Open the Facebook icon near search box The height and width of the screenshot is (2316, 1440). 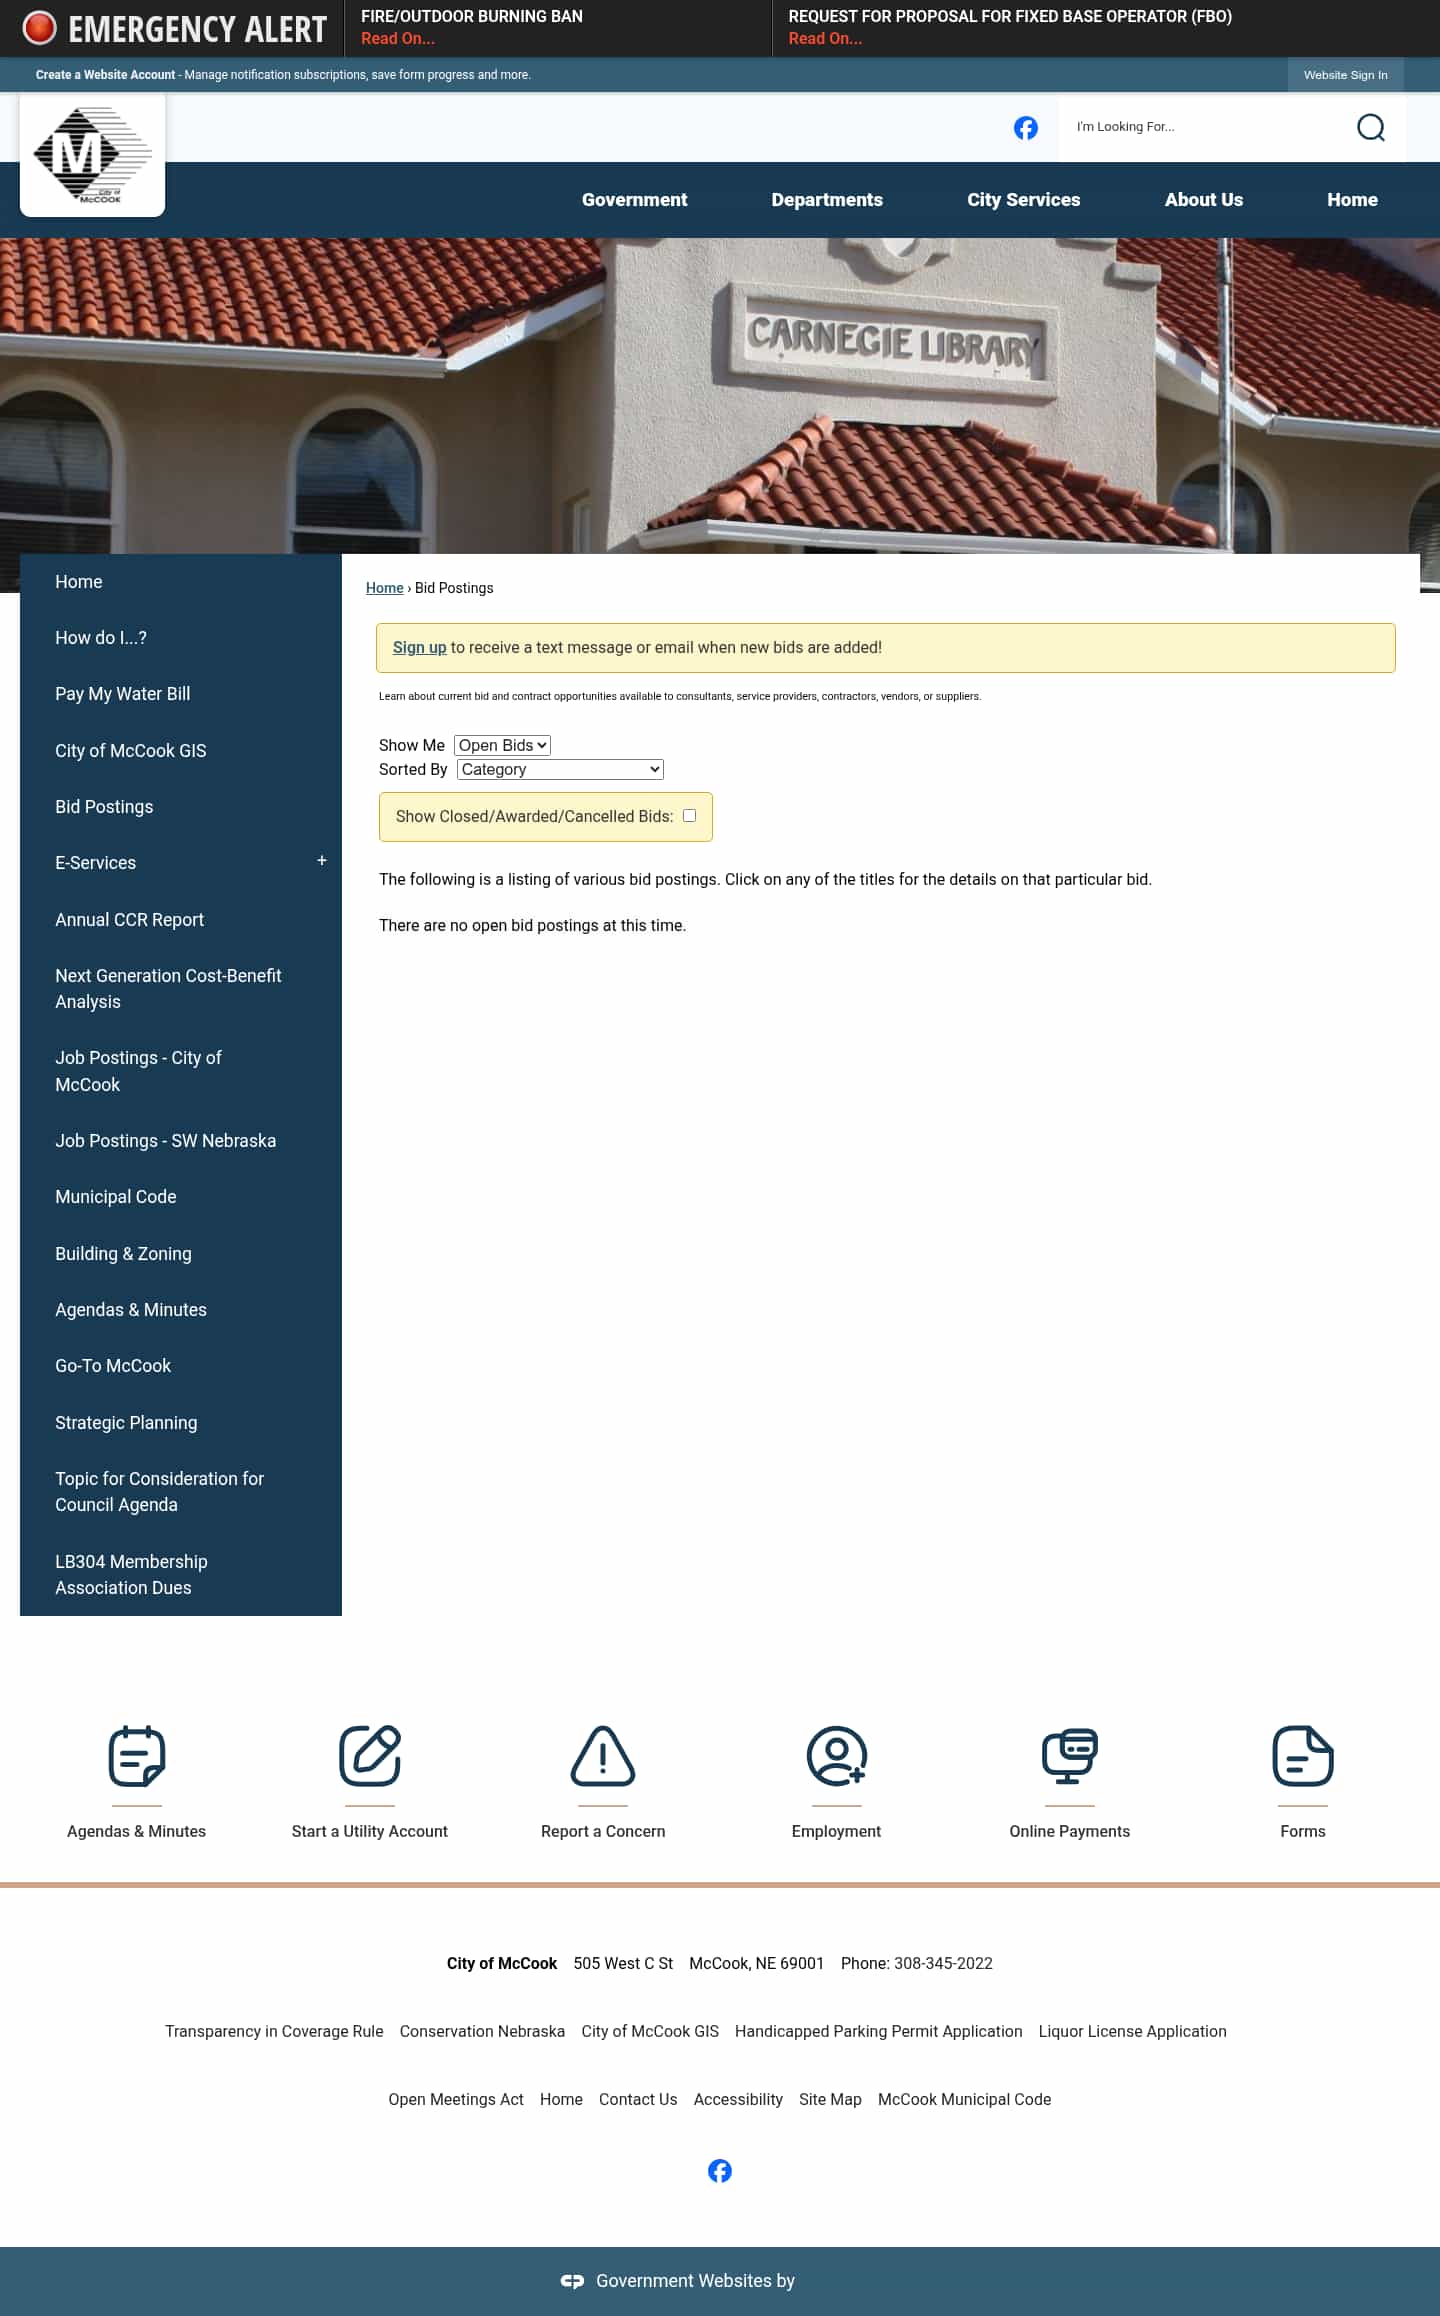coord(1025,128)
